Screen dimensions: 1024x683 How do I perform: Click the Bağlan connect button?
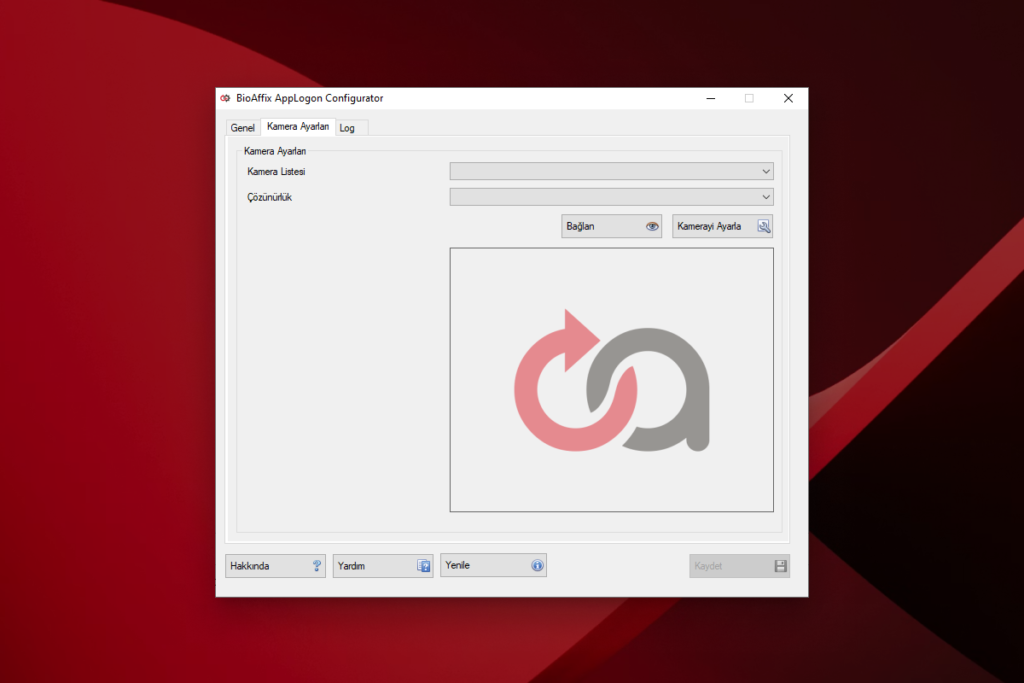point(611,226)
